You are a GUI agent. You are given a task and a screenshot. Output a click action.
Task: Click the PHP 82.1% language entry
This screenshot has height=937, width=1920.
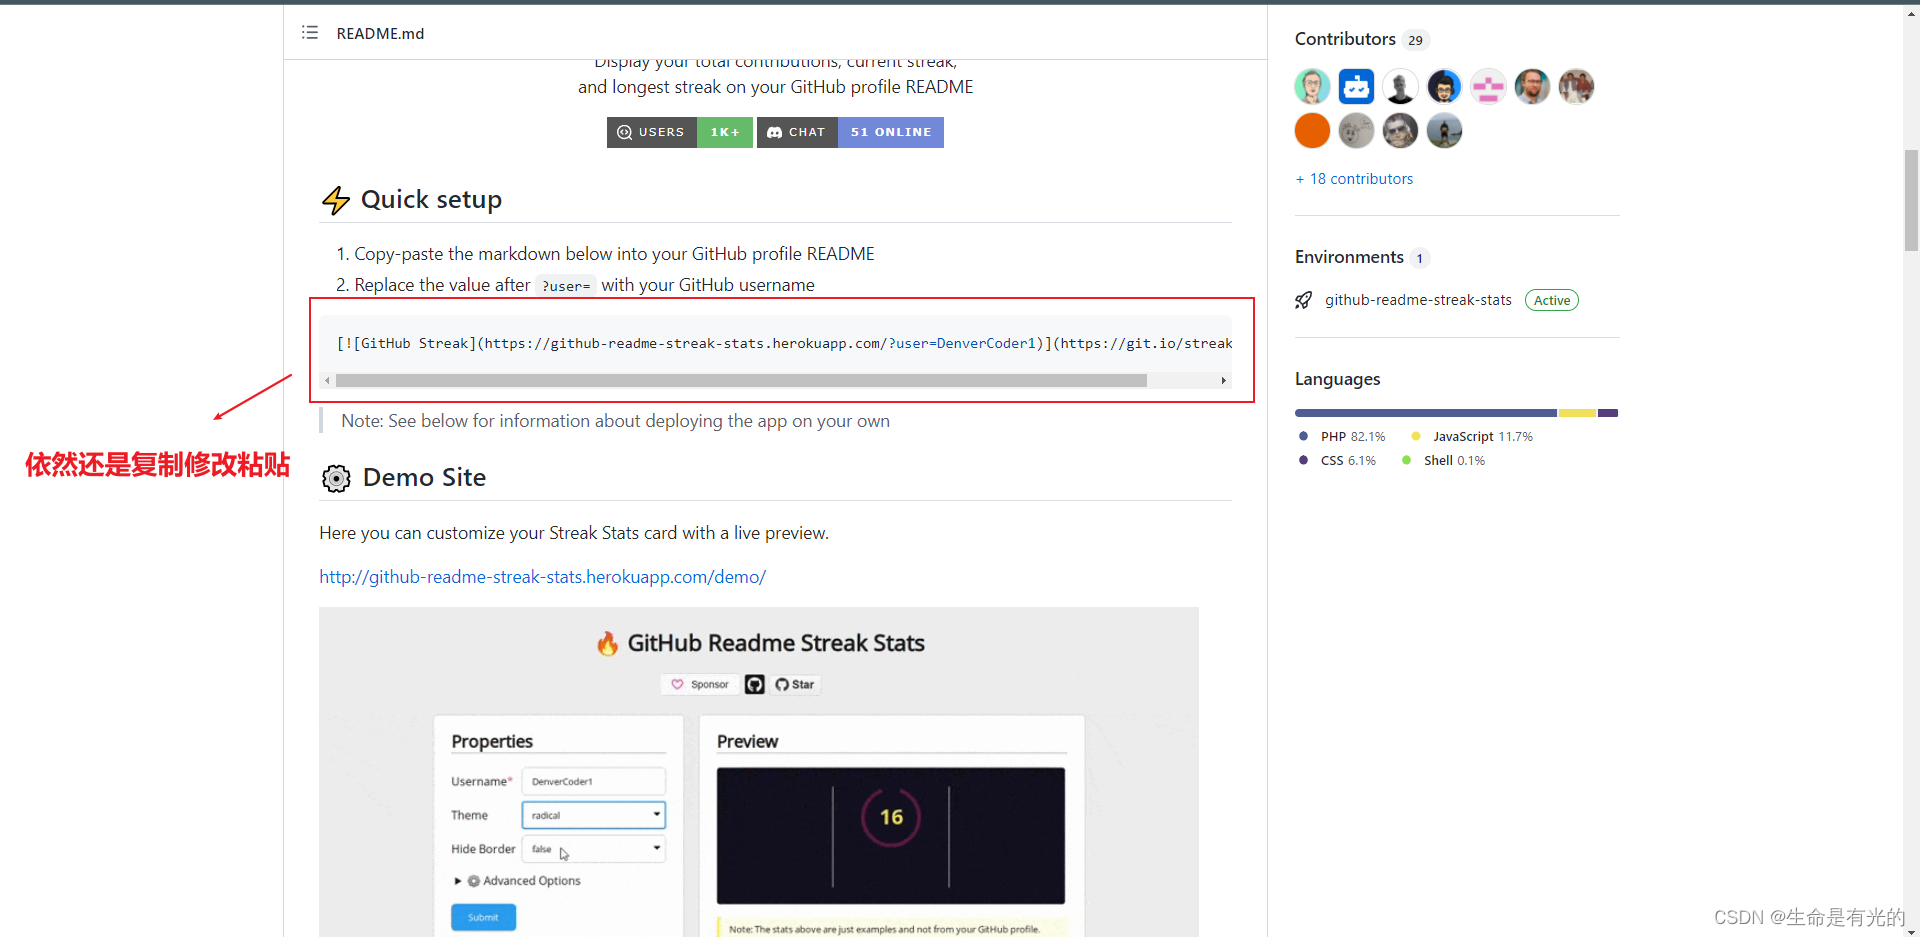(x=1342, y=437)
